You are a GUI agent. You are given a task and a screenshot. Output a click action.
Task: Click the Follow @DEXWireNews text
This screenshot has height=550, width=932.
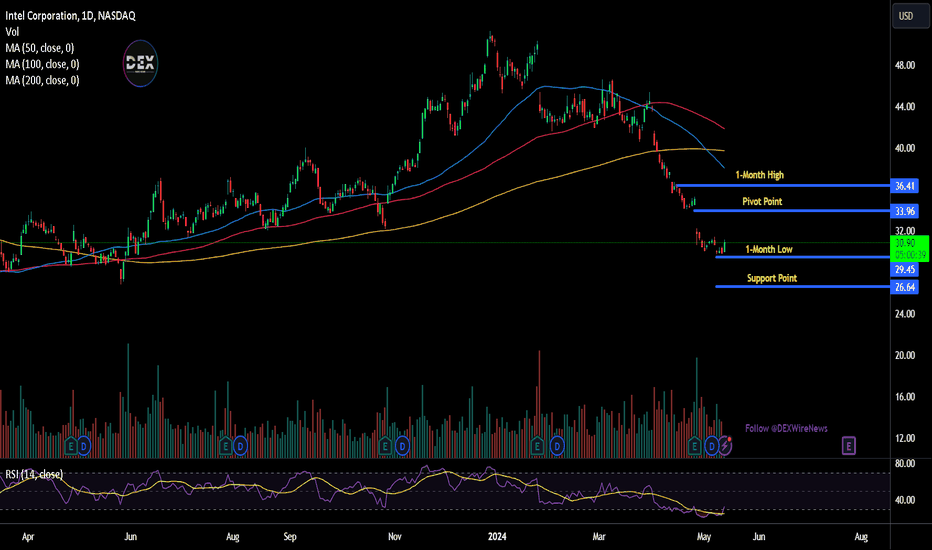pyautogui.click(x=786, y=429)
